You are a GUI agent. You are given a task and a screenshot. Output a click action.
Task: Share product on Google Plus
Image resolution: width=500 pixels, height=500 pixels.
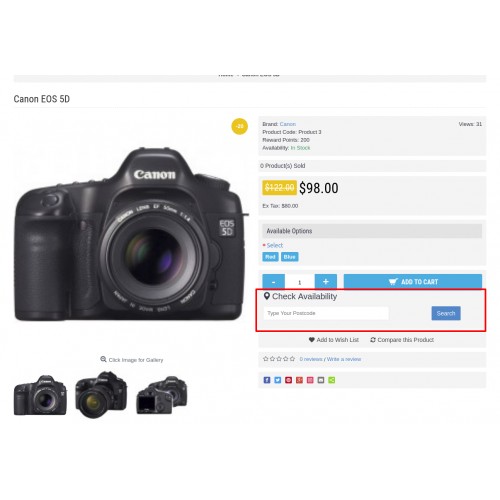coord(299,380)
